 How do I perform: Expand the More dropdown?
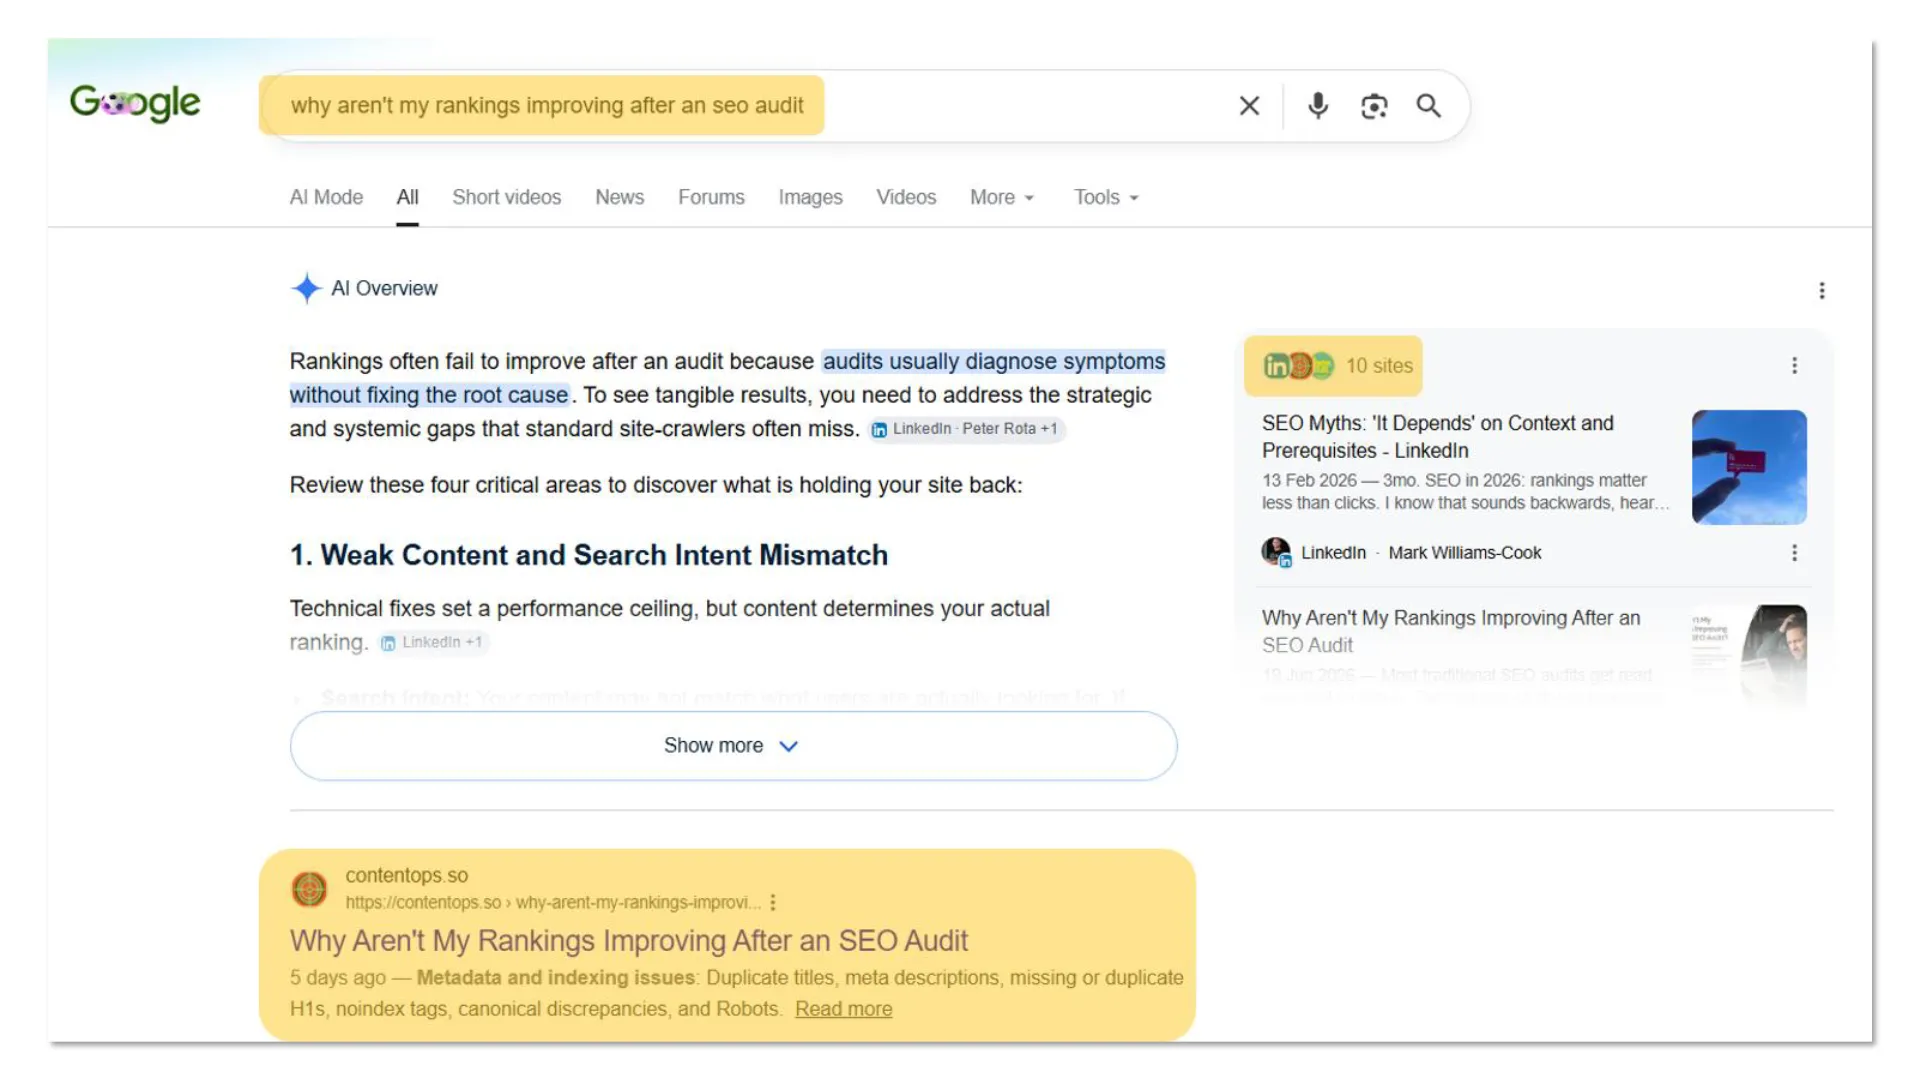(1002, 197)
